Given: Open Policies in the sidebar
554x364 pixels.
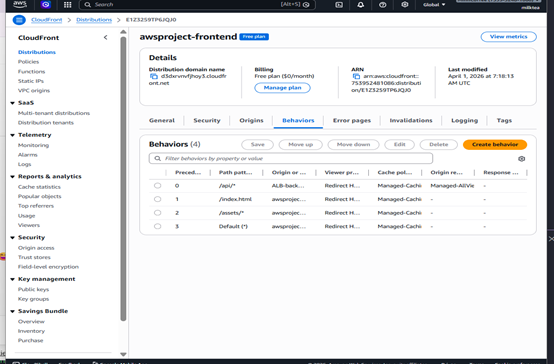Looking at the screenshot, I should (28, 62).
